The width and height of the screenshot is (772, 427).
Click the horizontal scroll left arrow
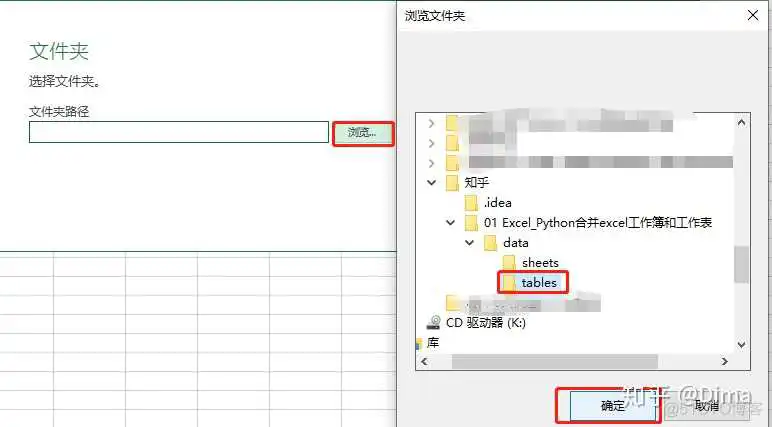pyautogui.click(x=424, y=361)
